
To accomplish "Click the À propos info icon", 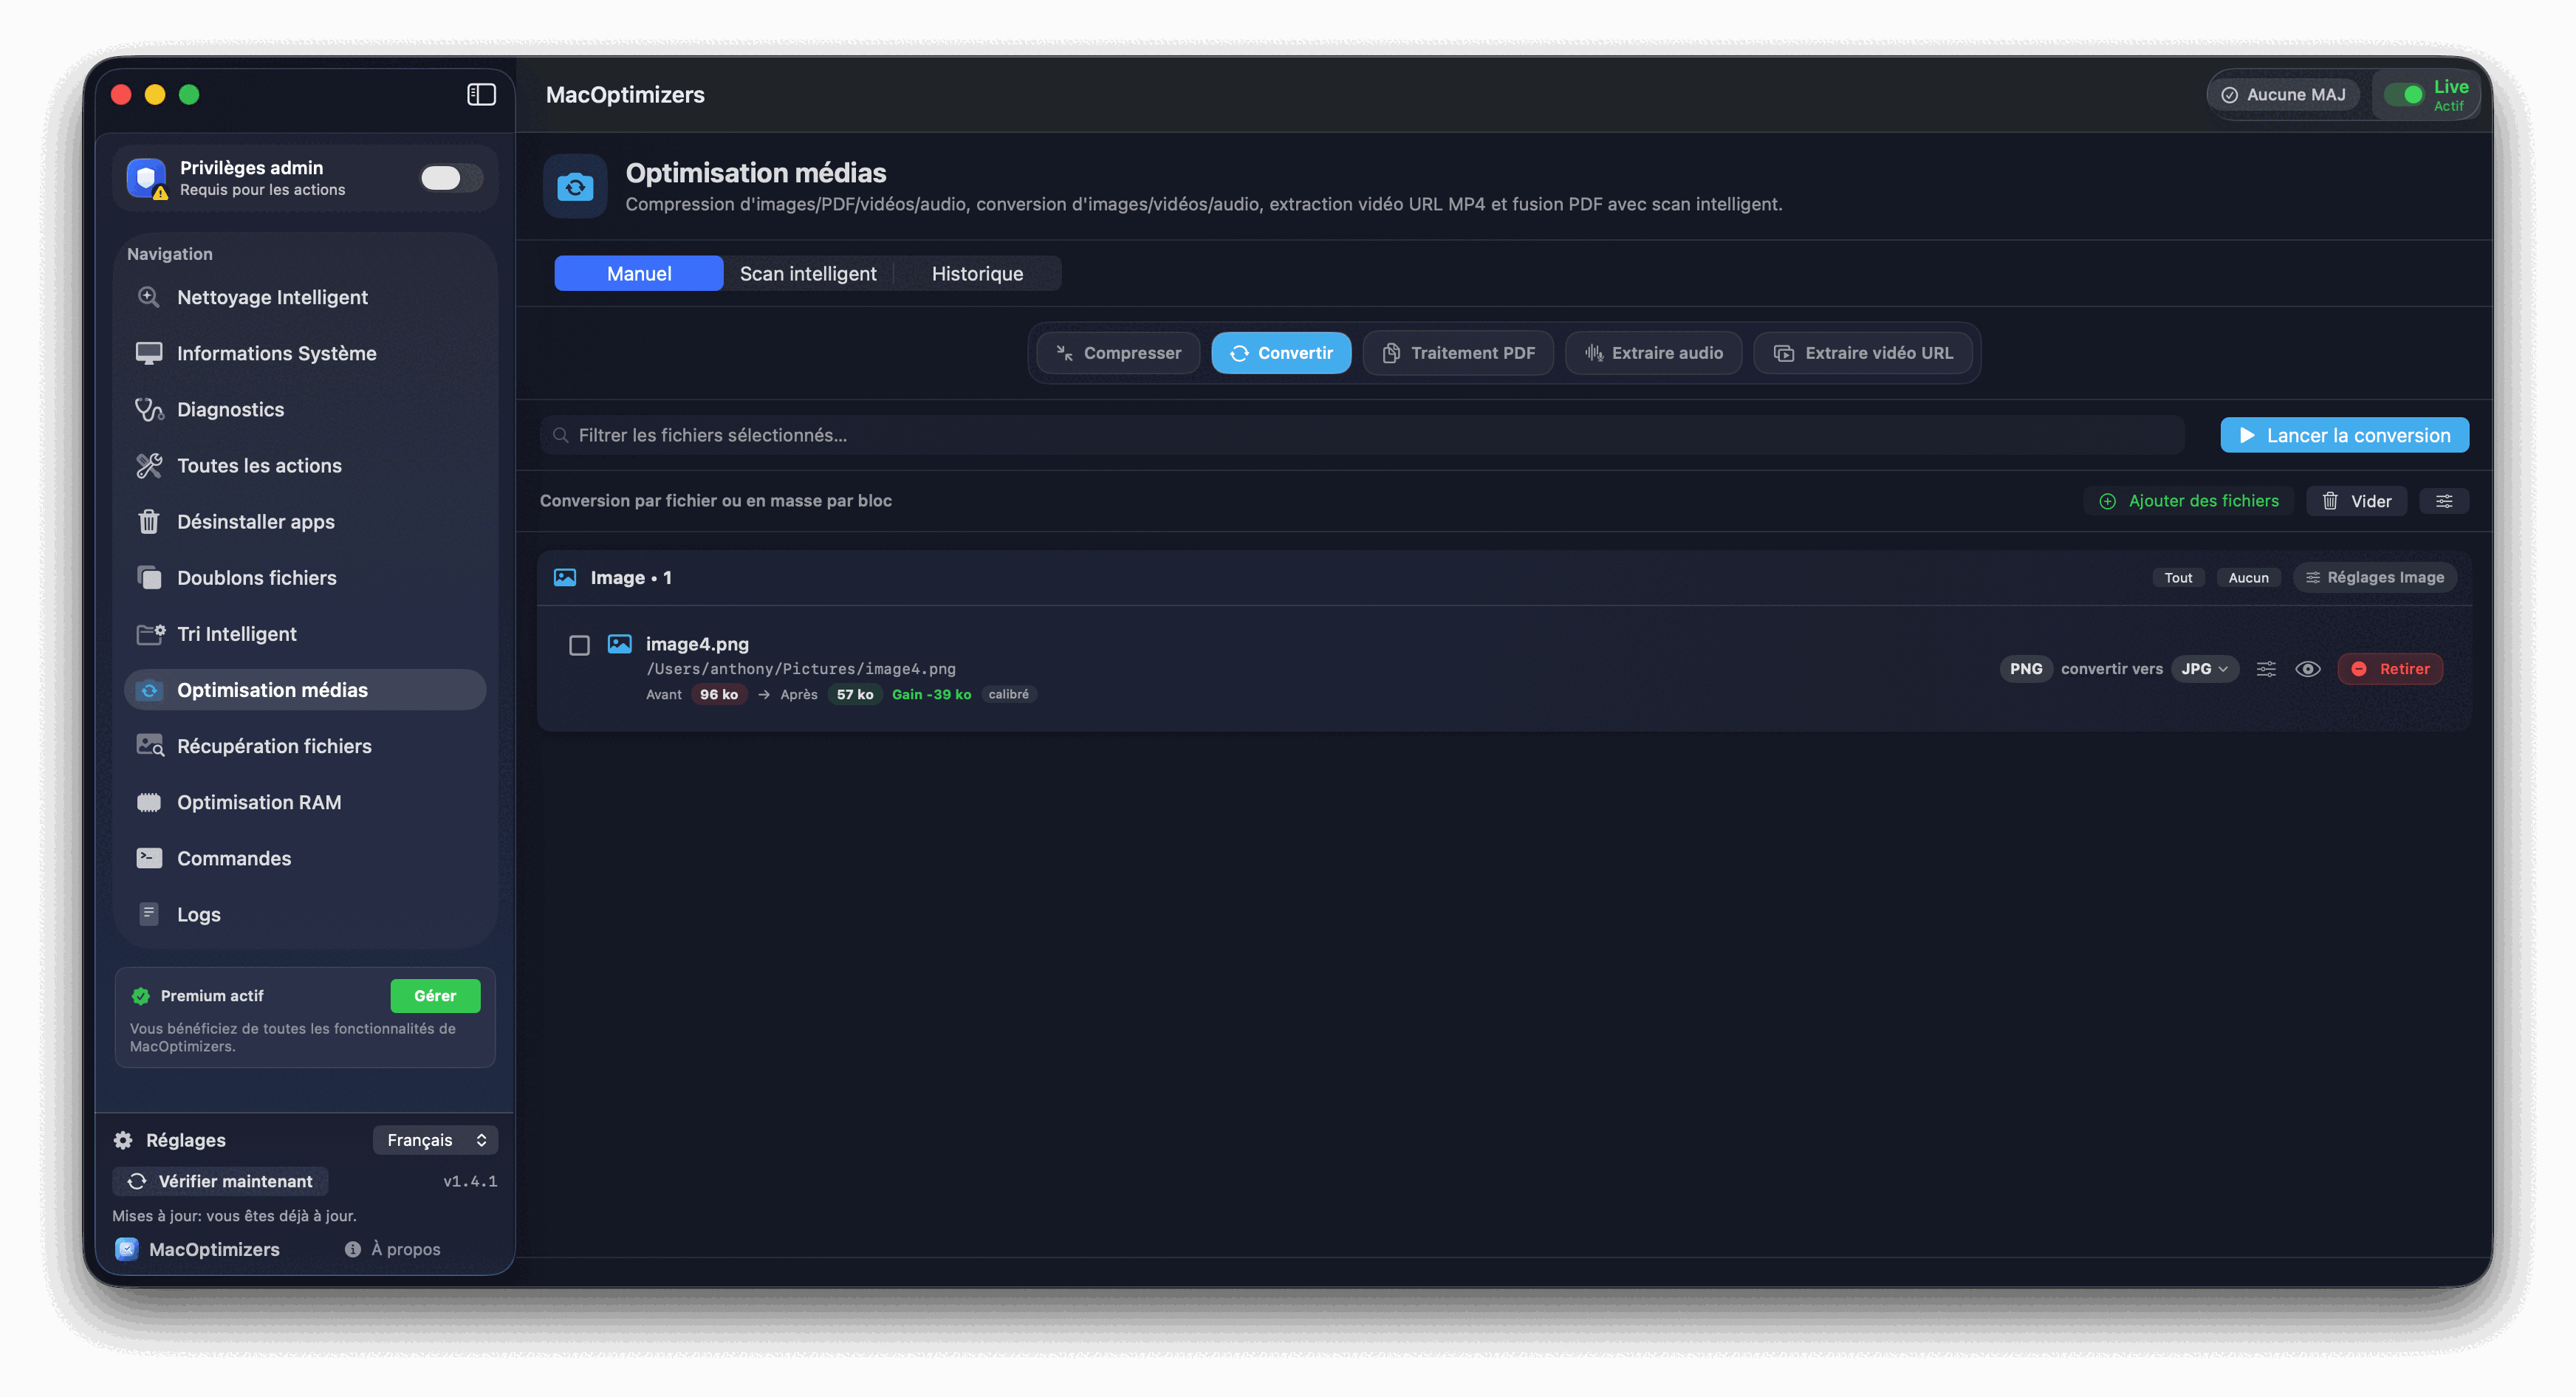I will point(353,1249).
